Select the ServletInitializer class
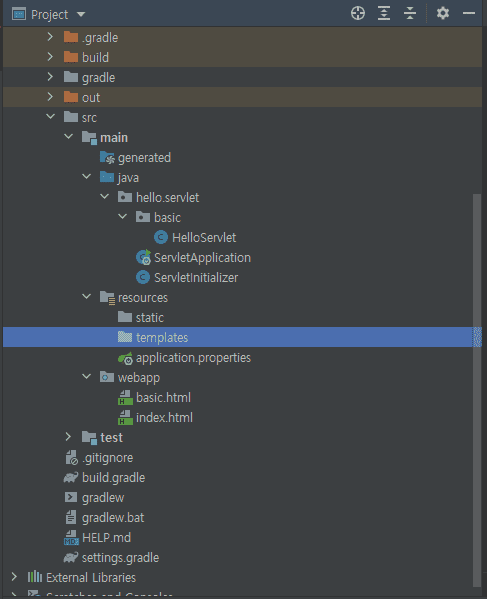This screenshot has width=487, height=599. [x=196, y=278]
